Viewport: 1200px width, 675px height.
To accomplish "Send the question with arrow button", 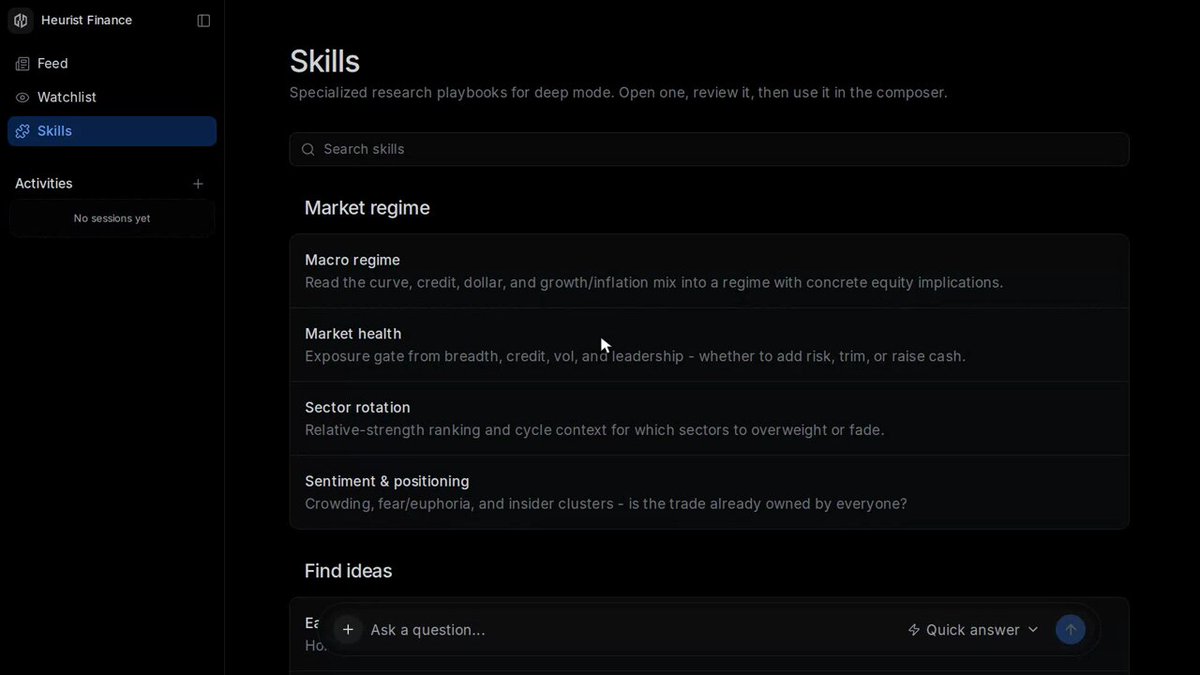I will click(x=1071, y=630).
